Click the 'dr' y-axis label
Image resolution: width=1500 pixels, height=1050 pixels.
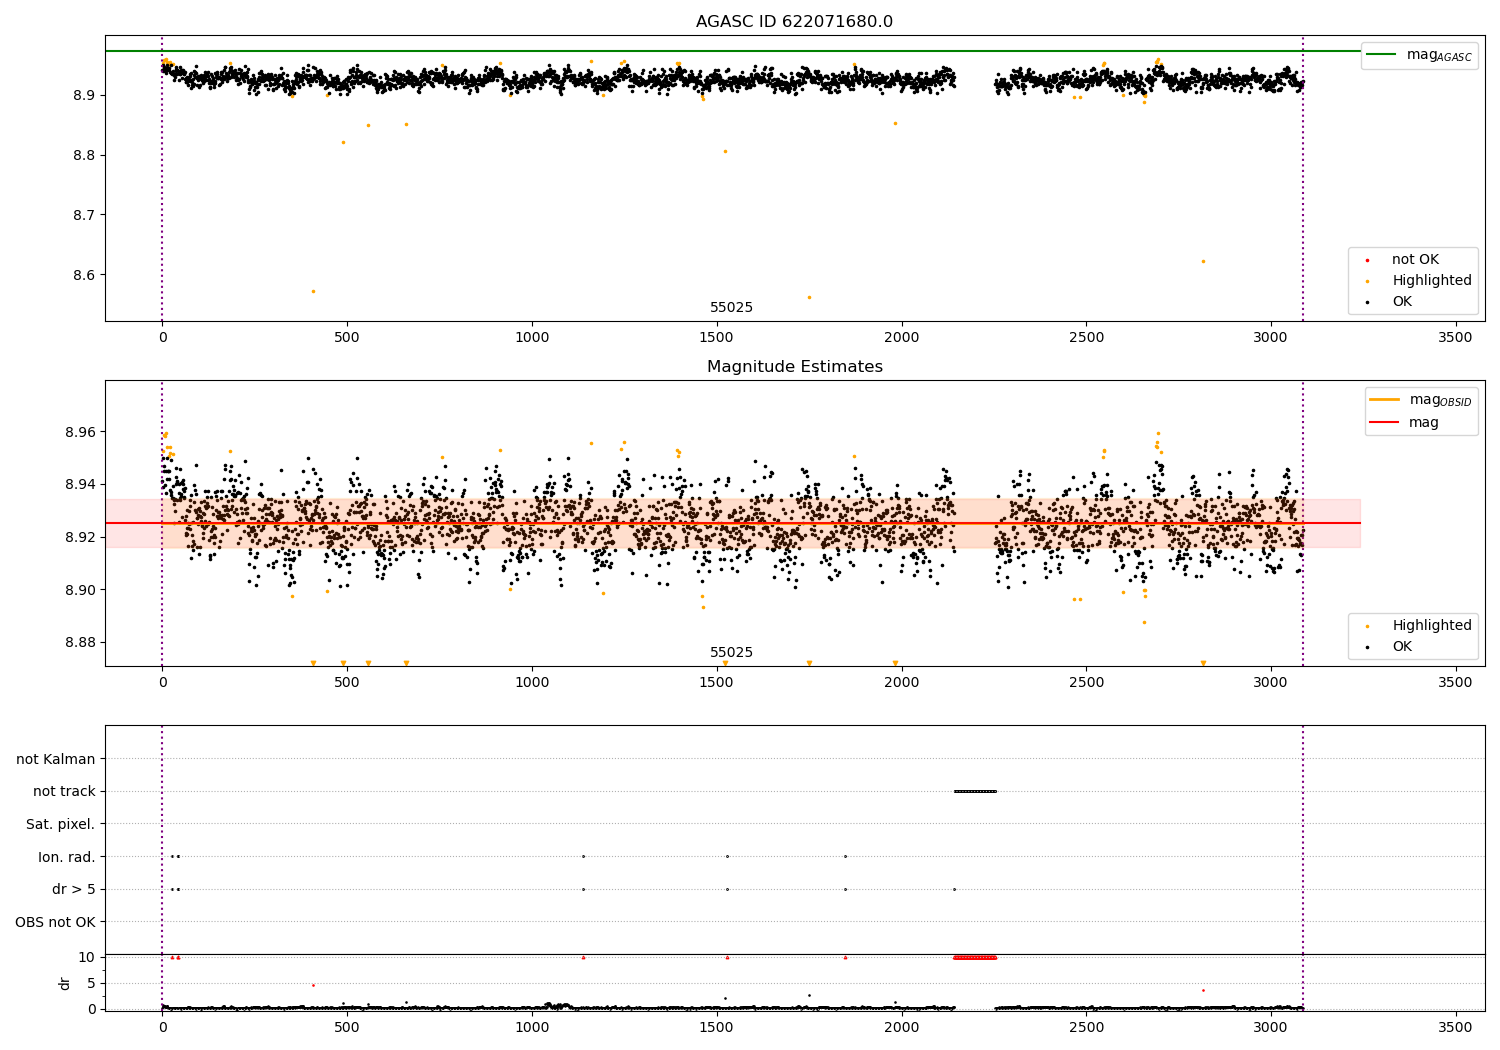click(x=65, y=983)
